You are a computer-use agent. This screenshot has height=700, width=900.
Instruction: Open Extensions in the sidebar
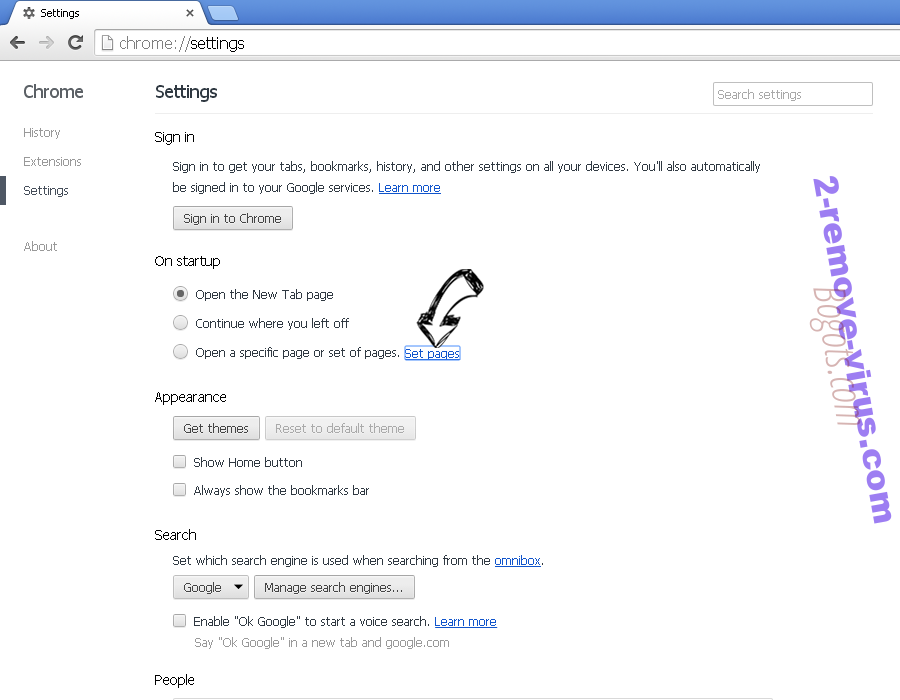point(52,161)
